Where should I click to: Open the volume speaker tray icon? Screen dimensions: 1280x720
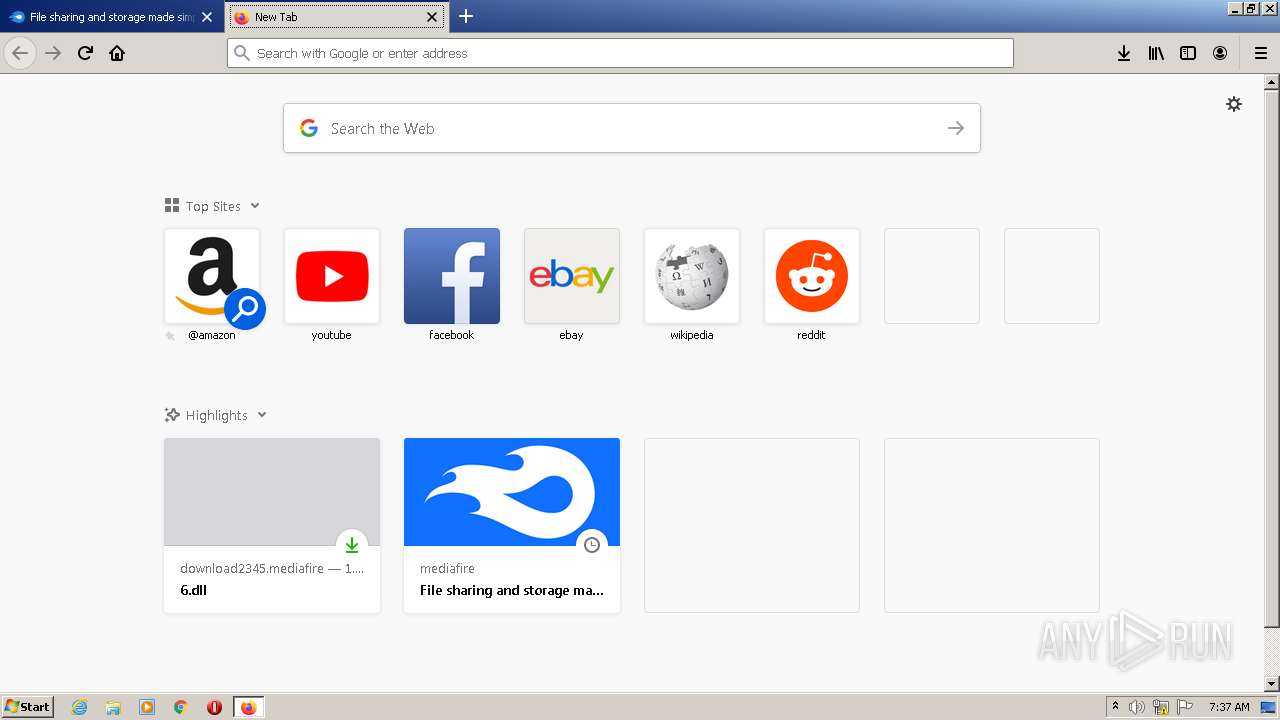tap(1137, 707)
